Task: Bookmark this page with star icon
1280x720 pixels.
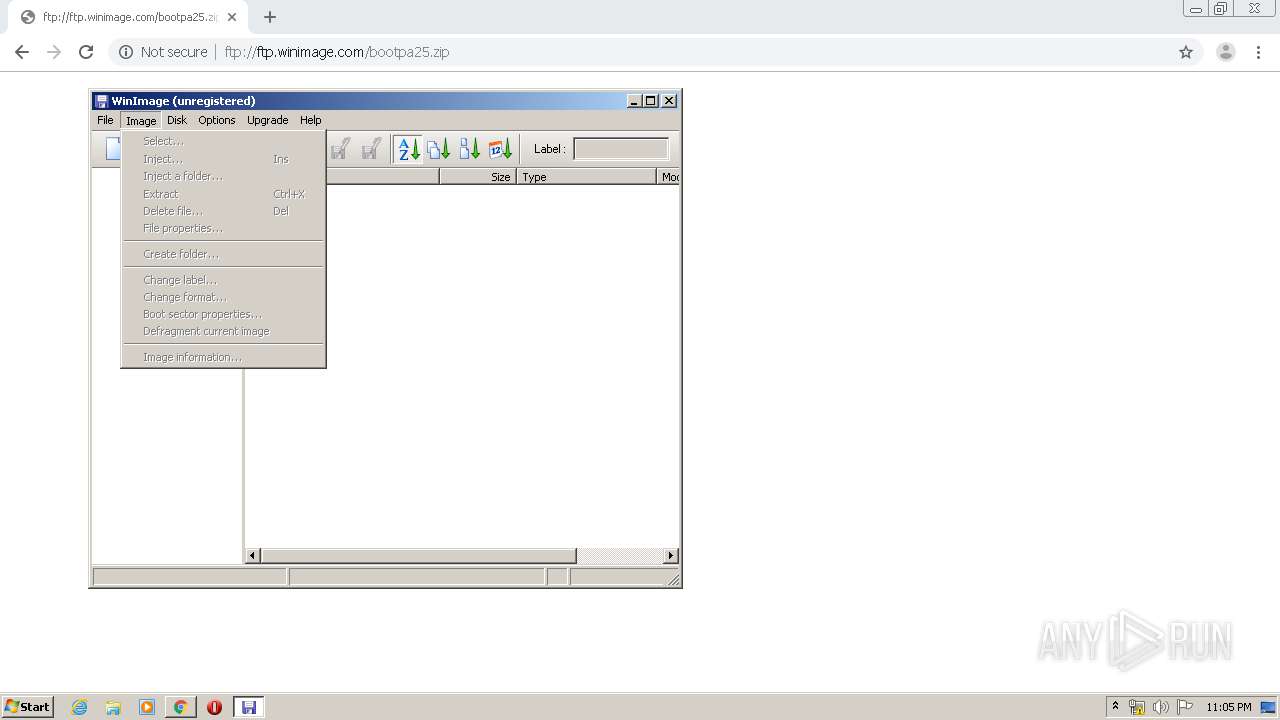Action: (1186, 52)
